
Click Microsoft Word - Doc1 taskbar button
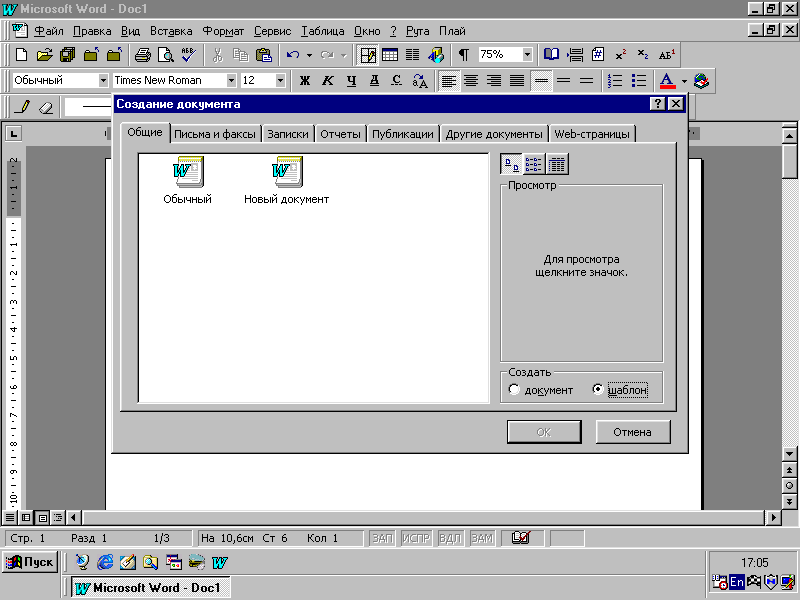click(x=151, y=588)
